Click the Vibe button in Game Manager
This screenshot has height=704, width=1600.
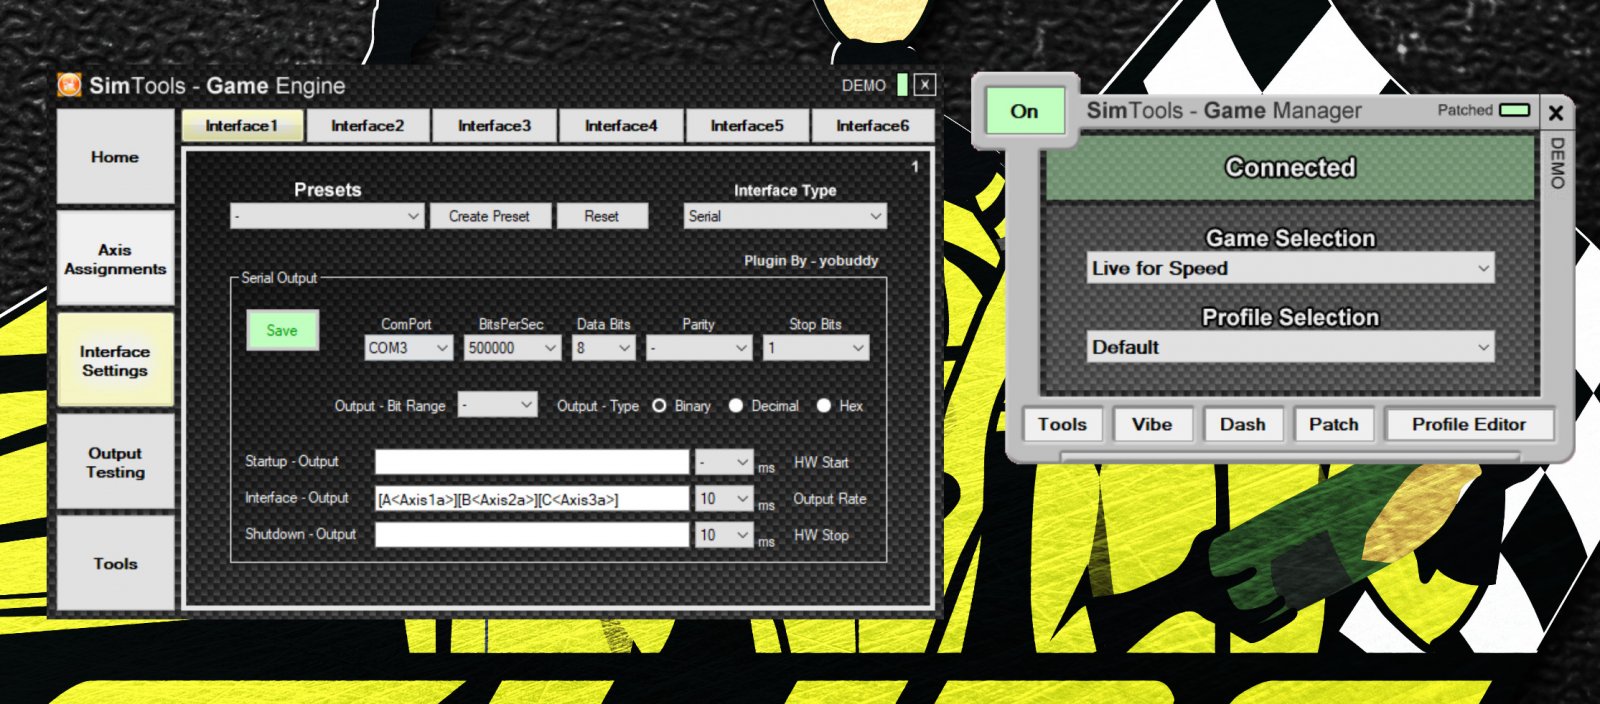click(1151, 424)
